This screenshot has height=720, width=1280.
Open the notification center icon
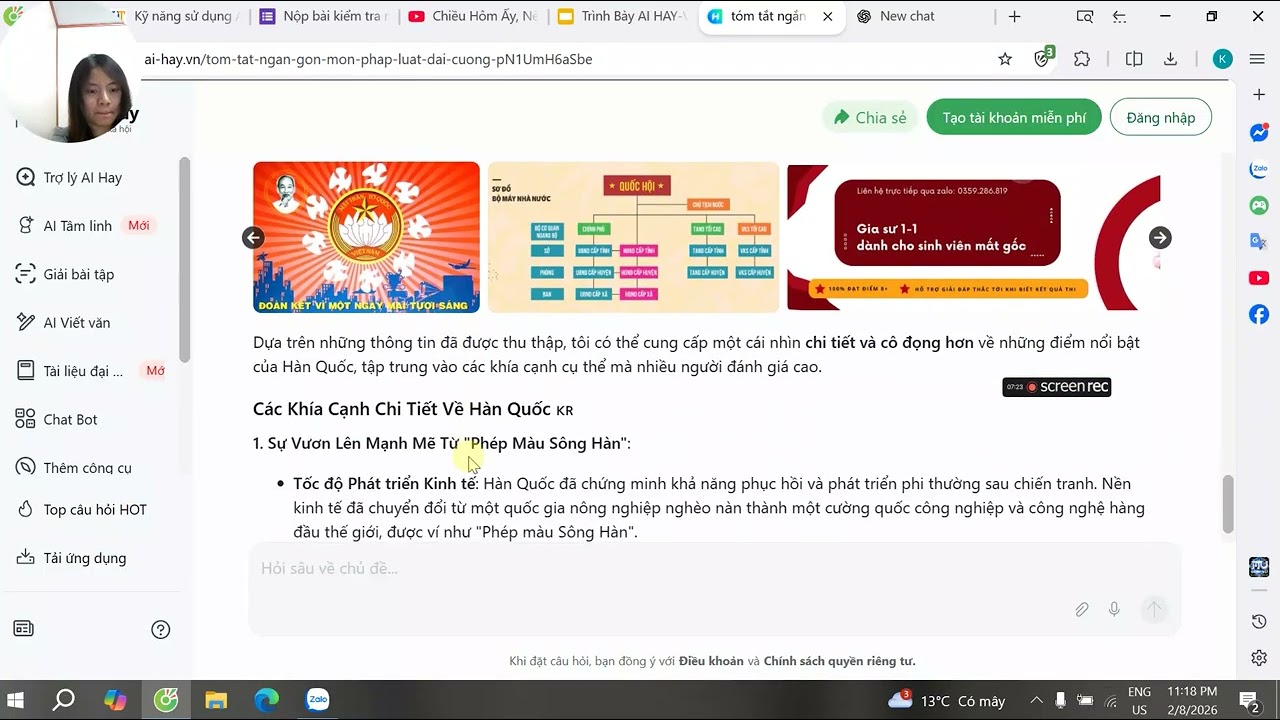click(1249, 700)
